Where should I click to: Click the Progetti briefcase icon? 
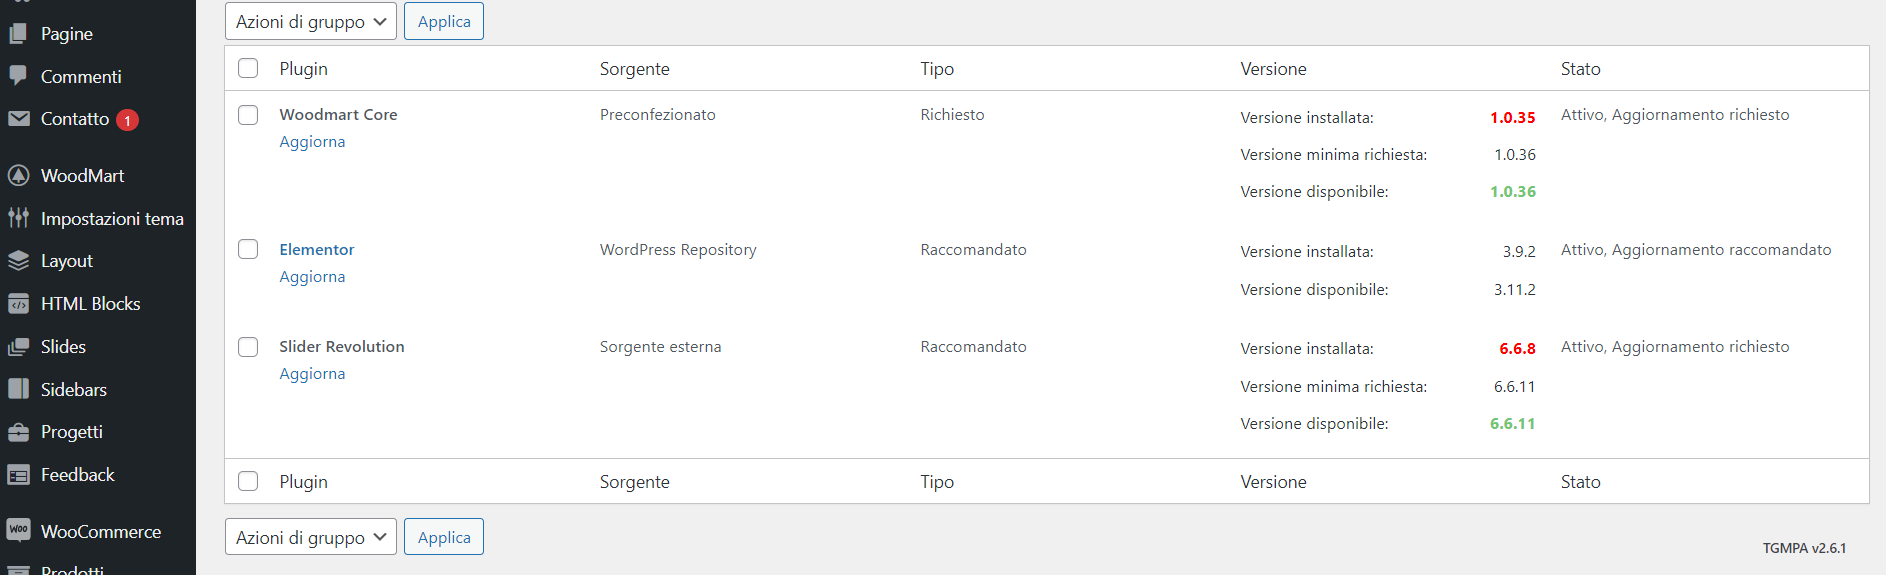pyautogui.click(x=18, y=432)
